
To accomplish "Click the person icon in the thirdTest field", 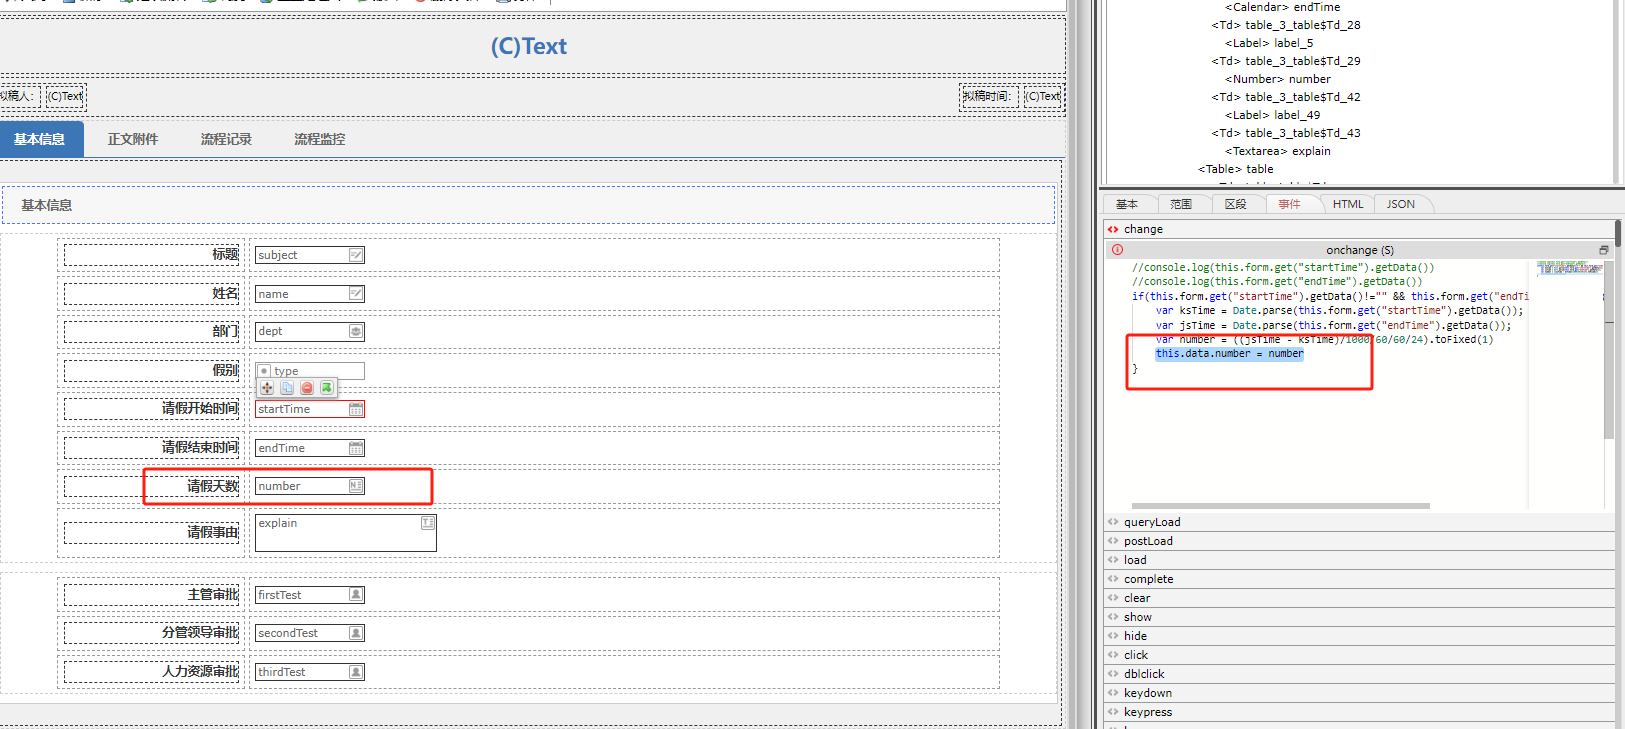I will coord(356,672).
